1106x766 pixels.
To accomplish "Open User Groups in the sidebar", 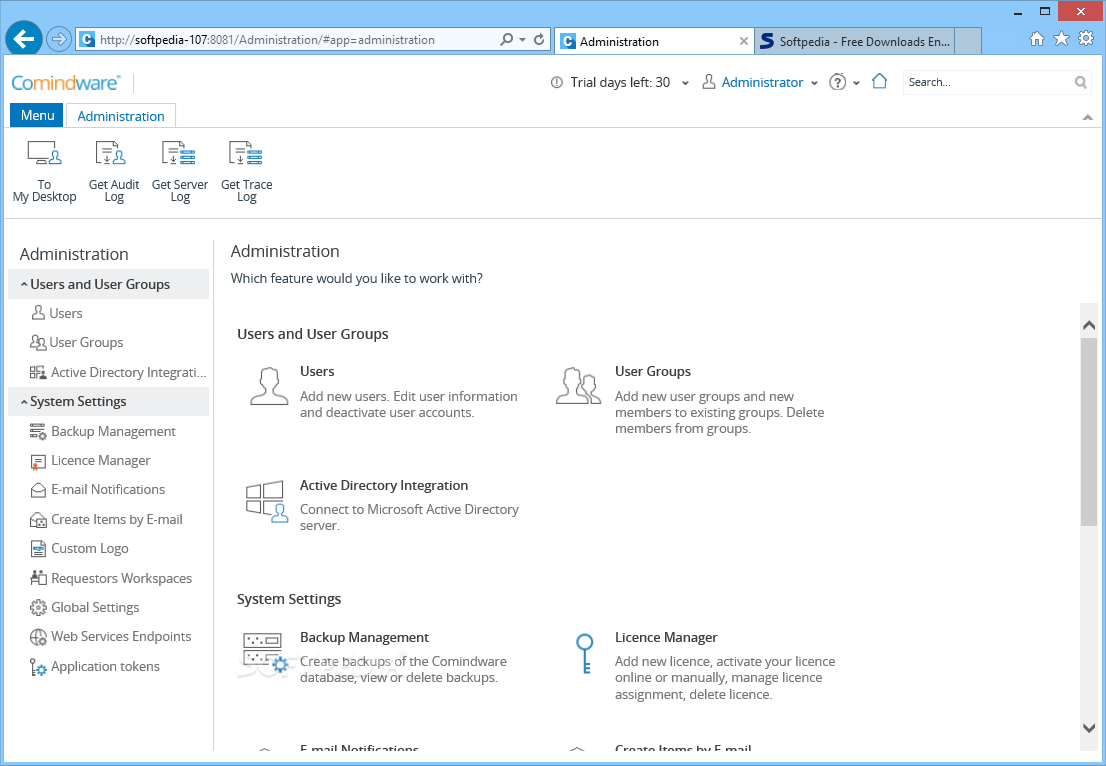I will point(77,342).
